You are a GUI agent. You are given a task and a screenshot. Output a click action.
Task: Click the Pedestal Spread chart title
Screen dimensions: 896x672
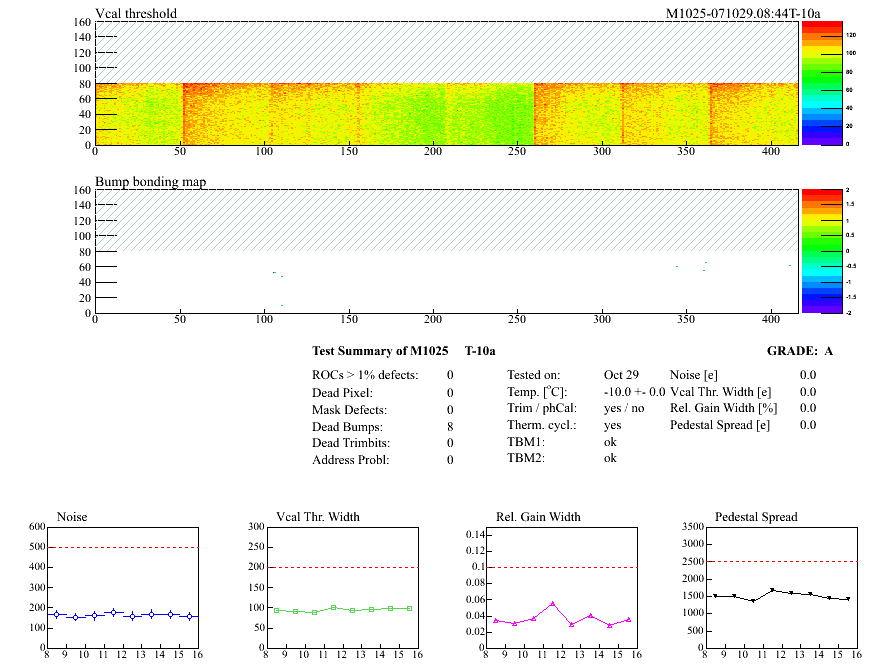(756, 517)
